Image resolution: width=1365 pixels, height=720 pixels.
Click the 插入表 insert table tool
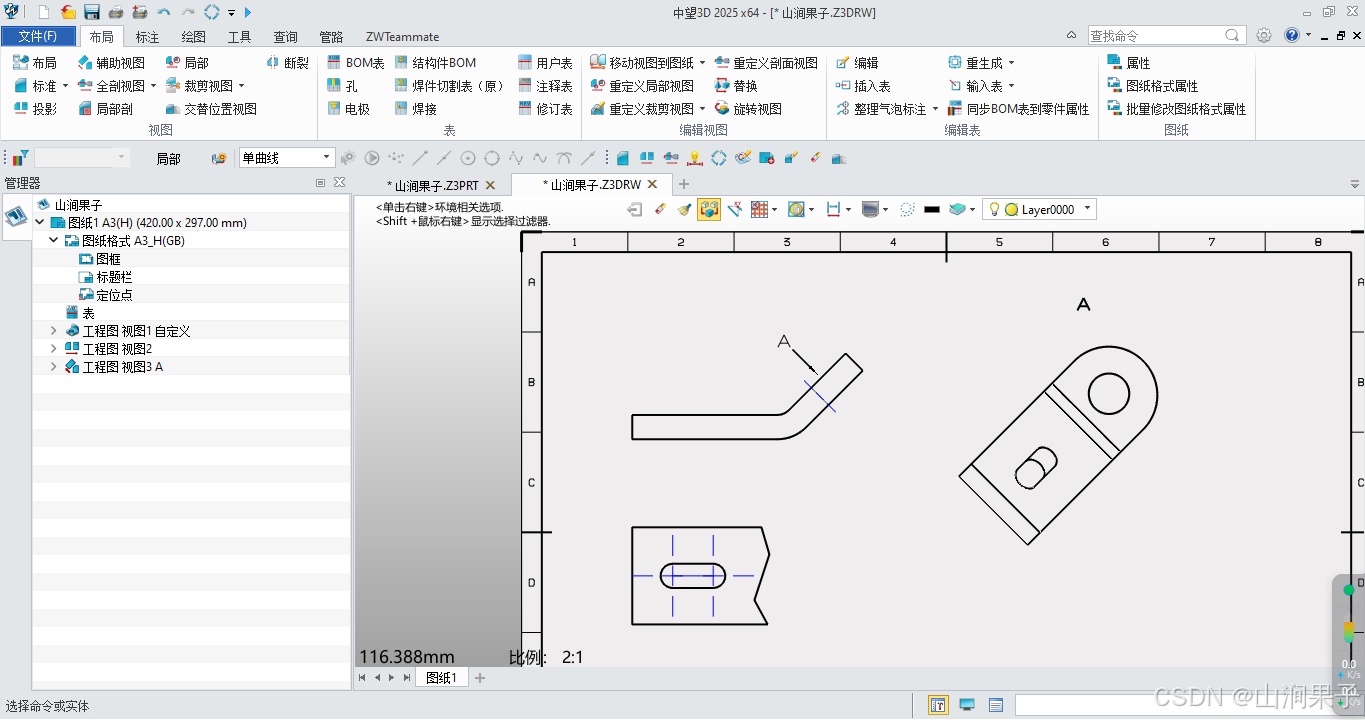tap(863, 86)
